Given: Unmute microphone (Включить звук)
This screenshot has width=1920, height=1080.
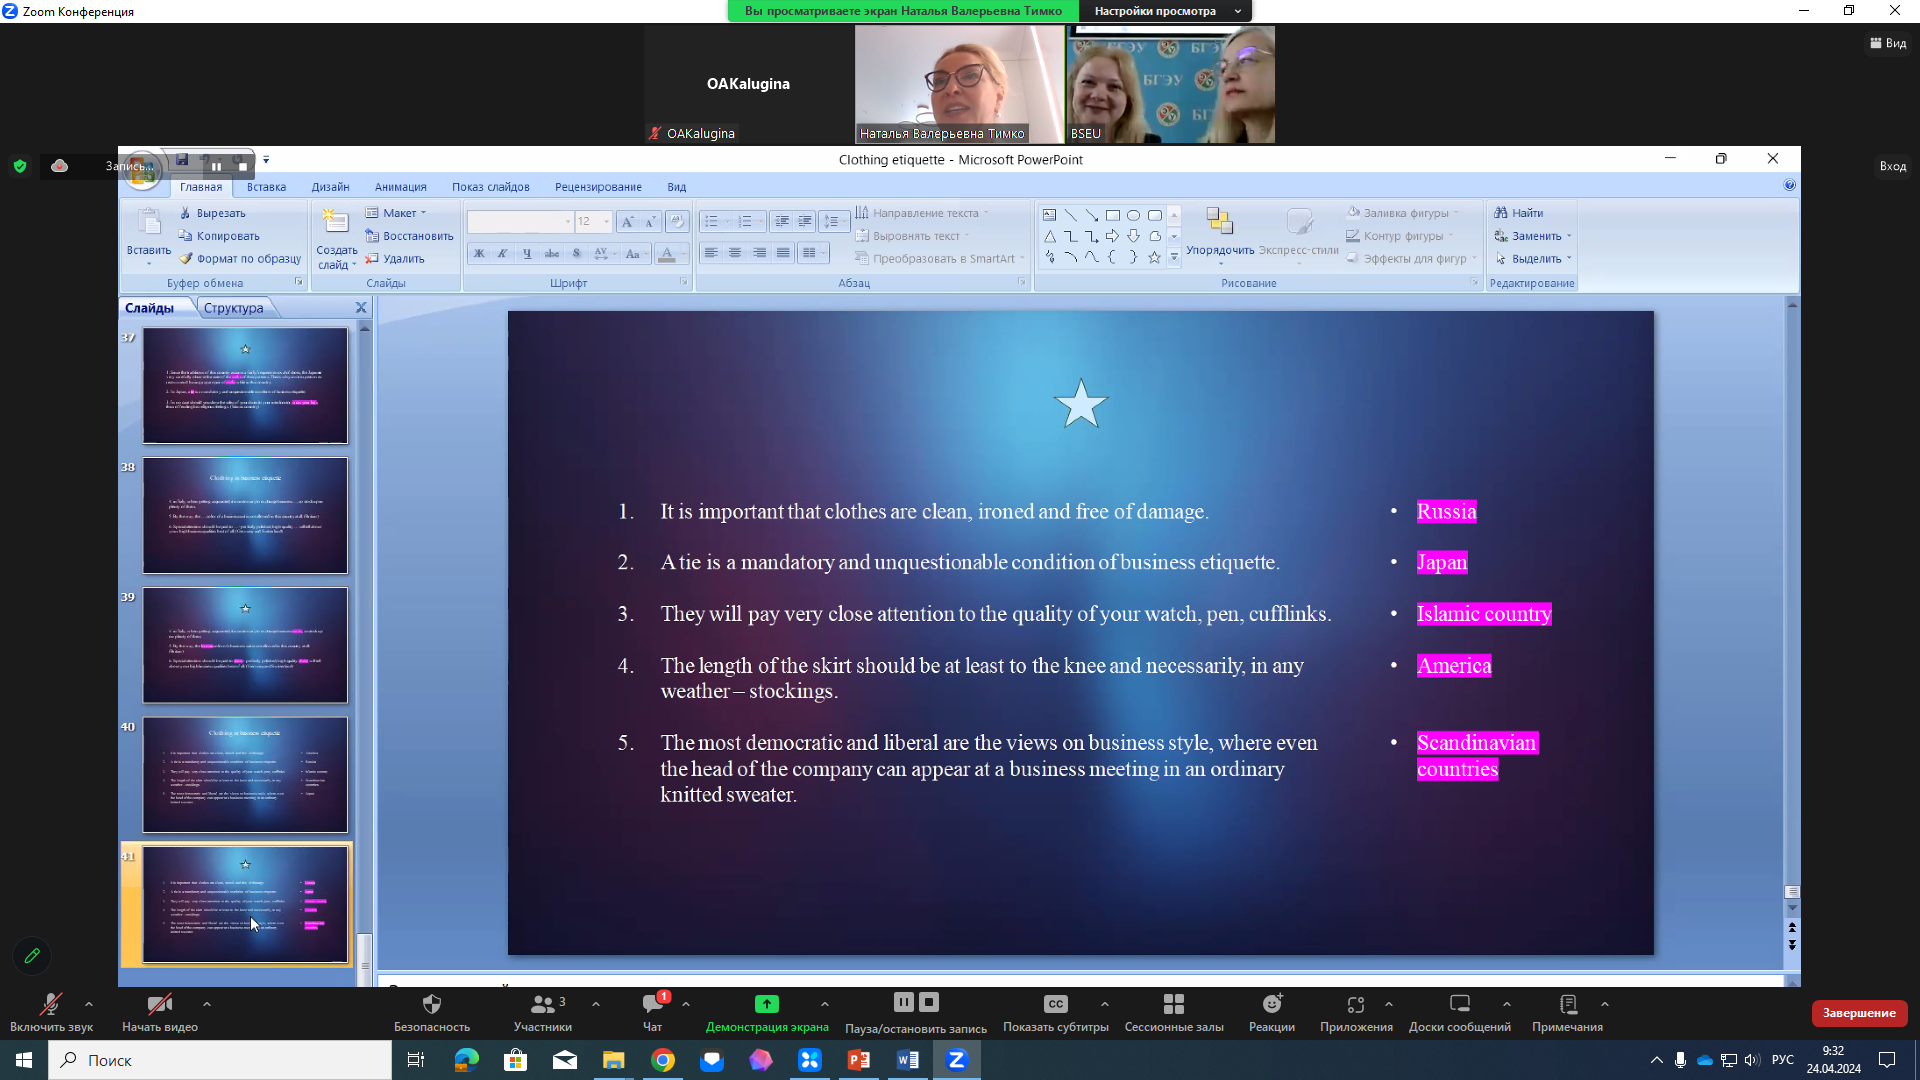Looking at the screenshot, I should pyautogui.click(x=50, y=1004).
